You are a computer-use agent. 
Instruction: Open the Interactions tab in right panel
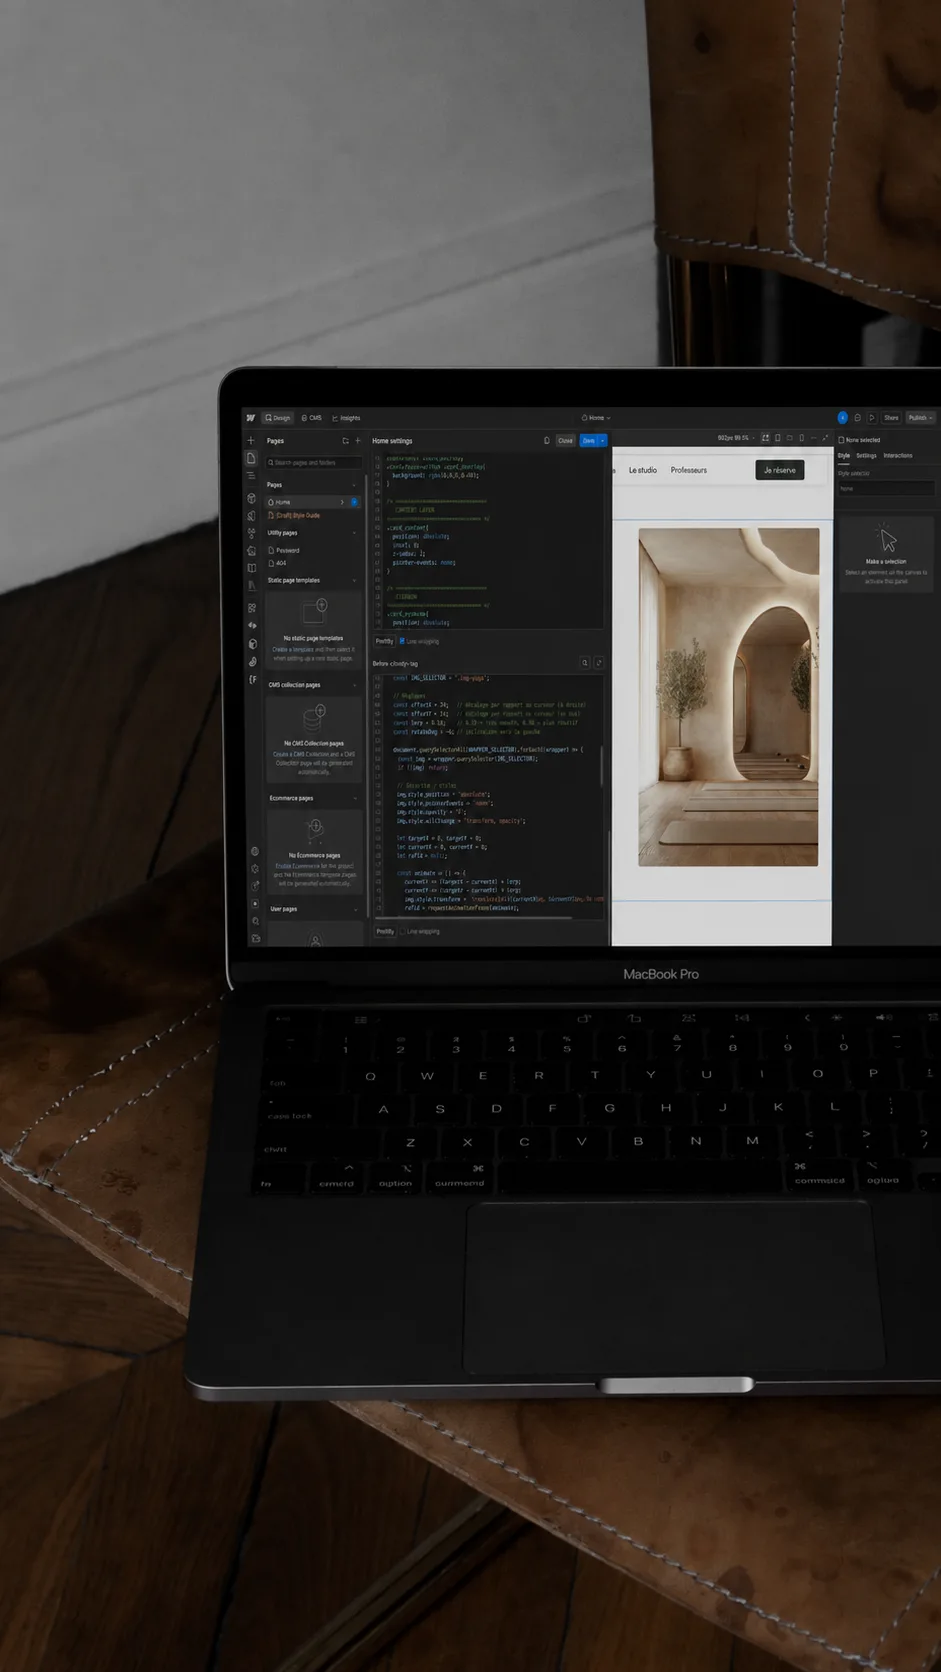(898, 455)
